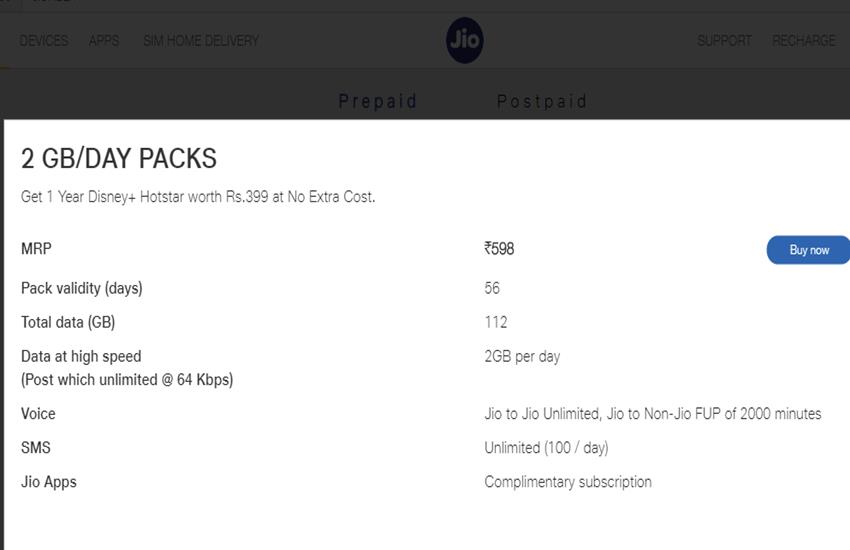
Task: Go to SIM HOME DELIVERY
Action: coord(201,41)
